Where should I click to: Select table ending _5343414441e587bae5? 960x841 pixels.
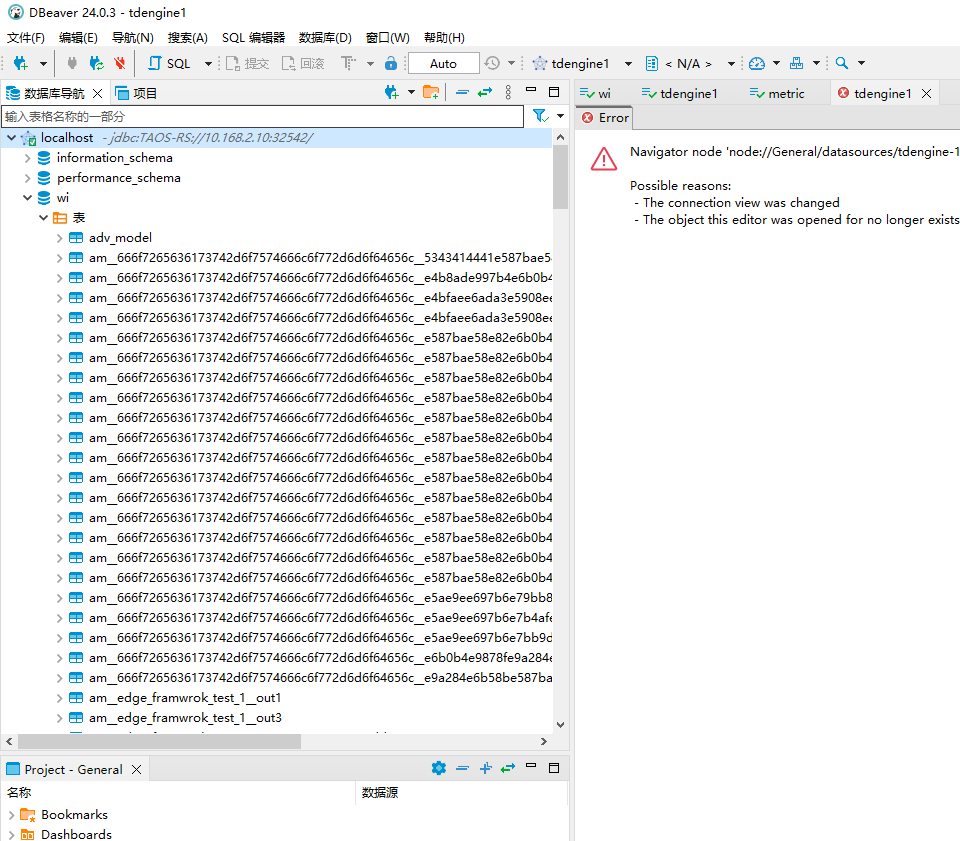pos(320,258)
